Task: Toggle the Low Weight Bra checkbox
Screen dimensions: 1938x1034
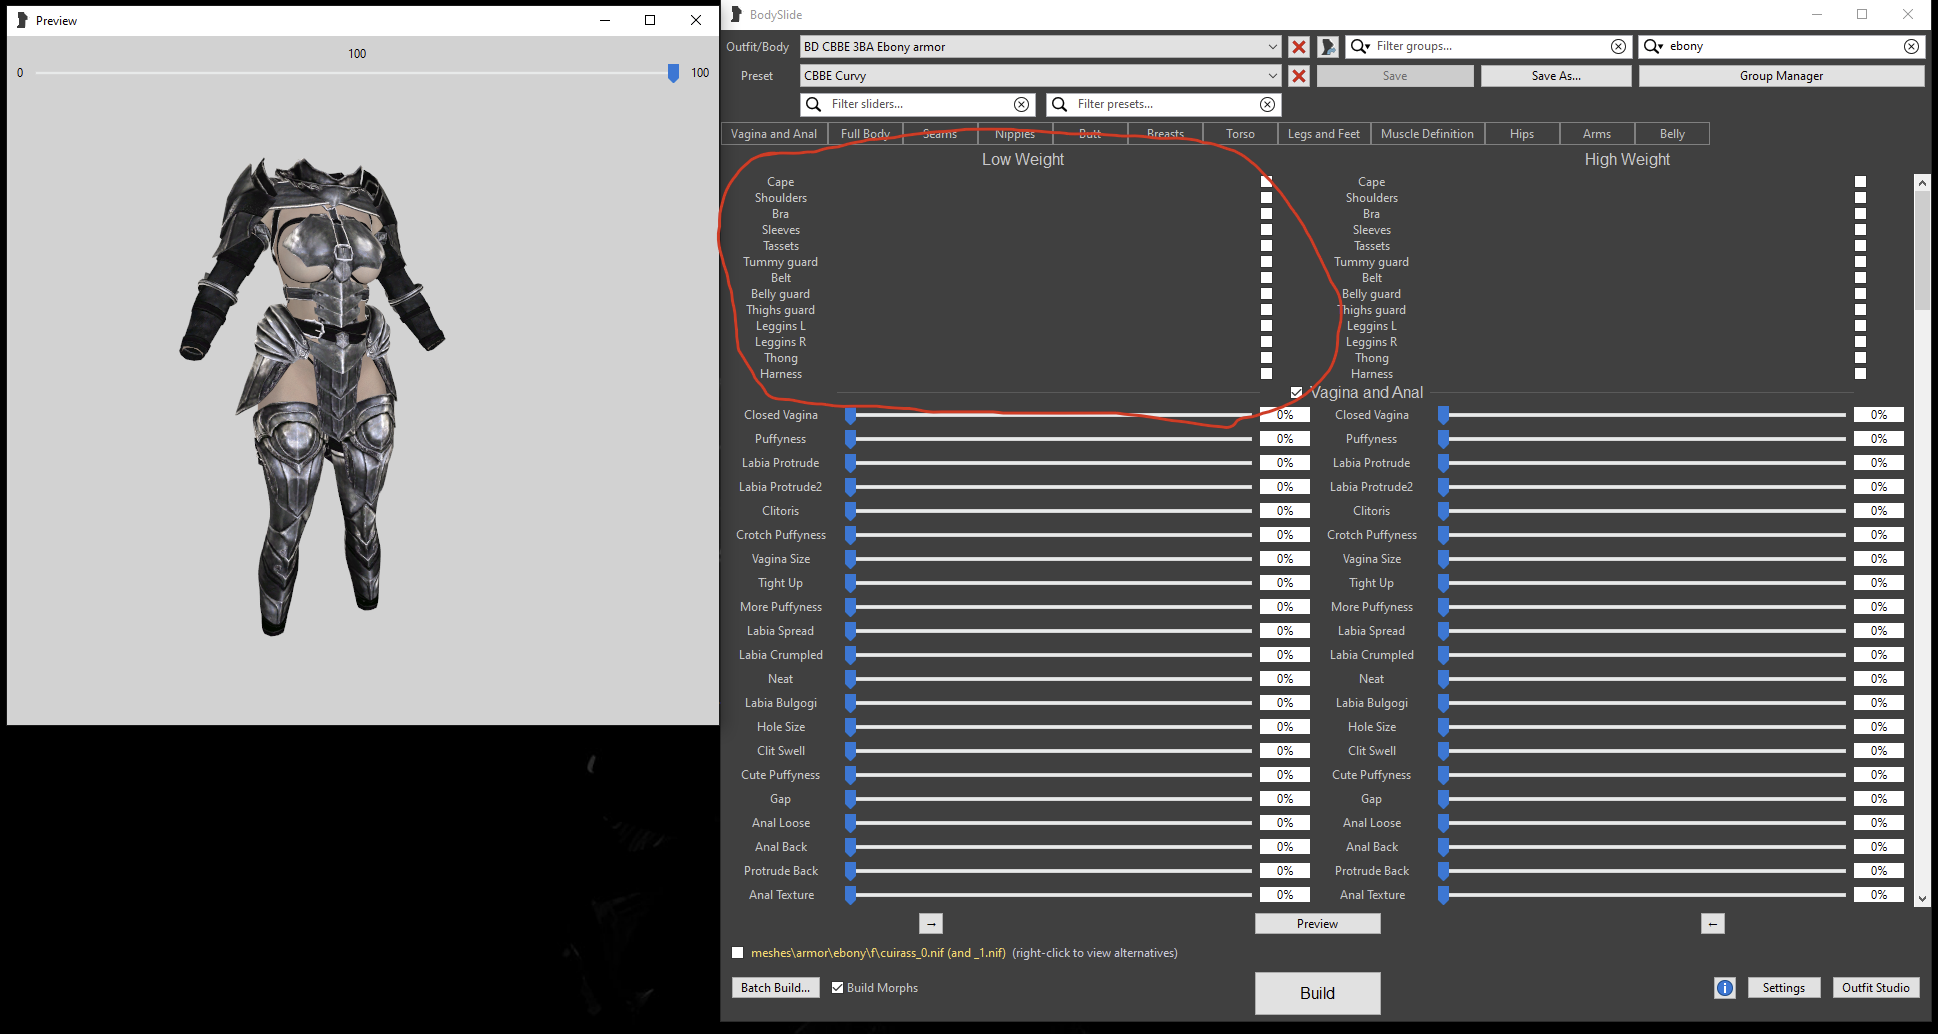Action: (1266, 214)
